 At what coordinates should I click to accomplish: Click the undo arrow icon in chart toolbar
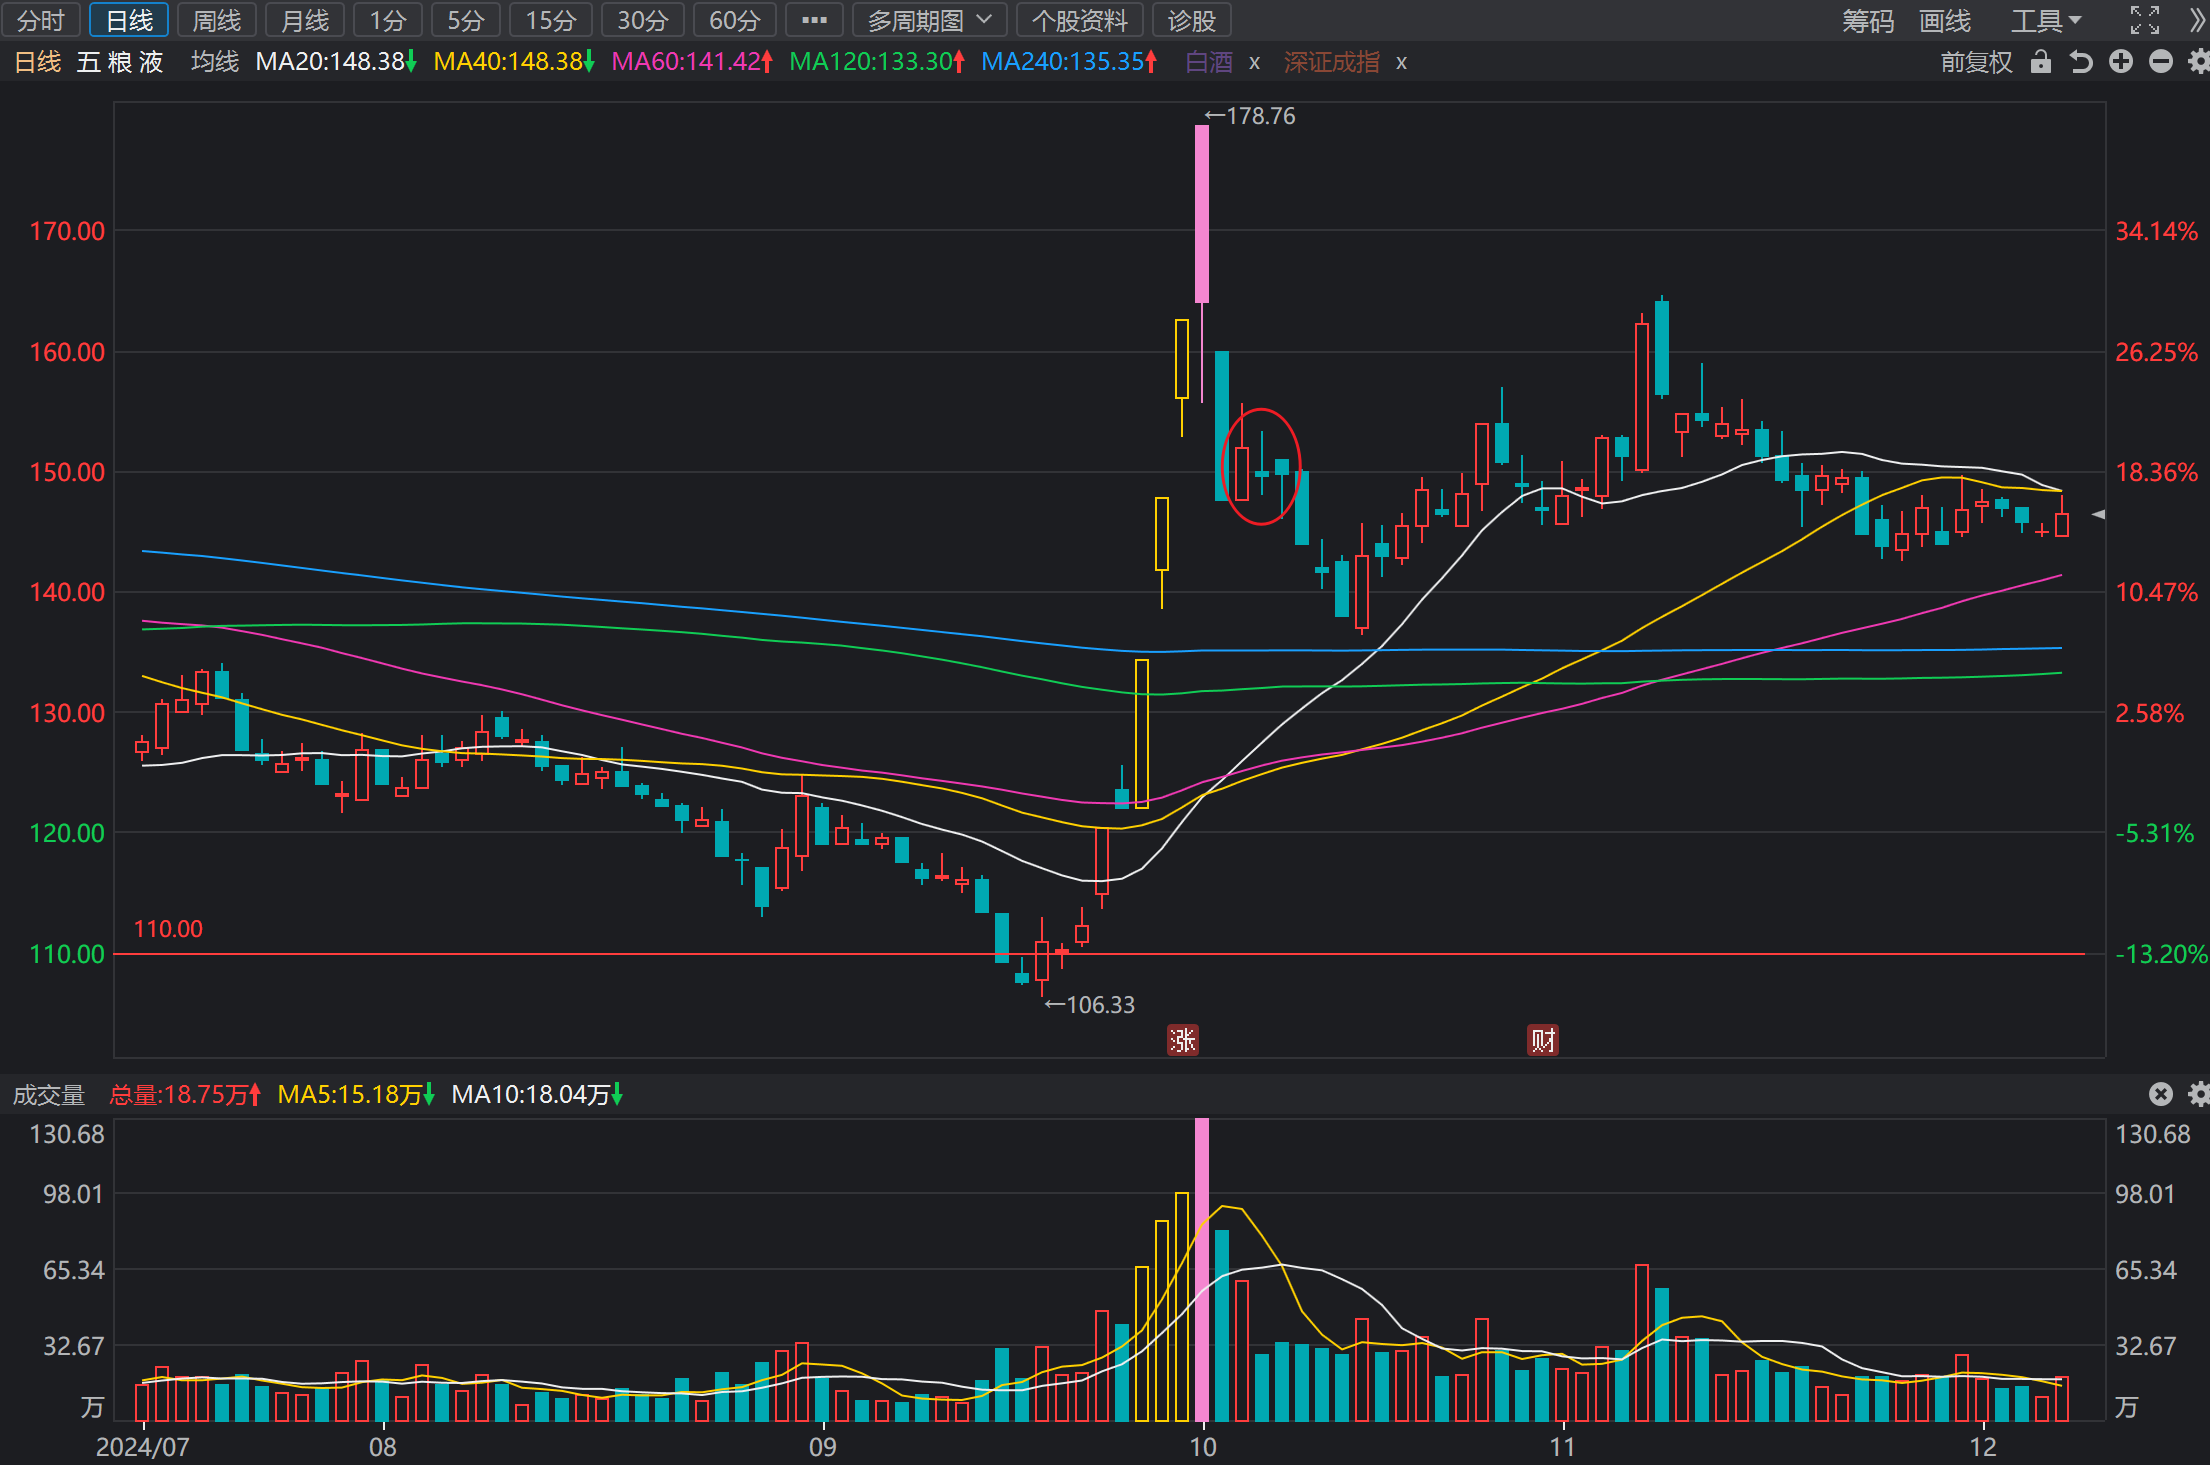click(x=2081, y=62)
